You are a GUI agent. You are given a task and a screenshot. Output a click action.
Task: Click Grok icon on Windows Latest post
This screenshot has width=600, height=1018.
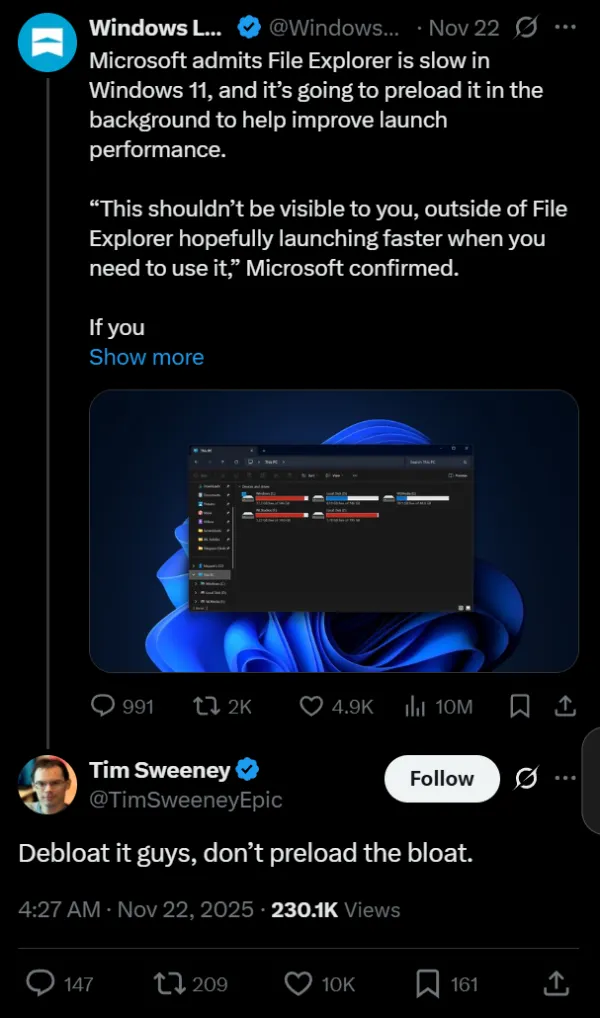click(x=526, y=27)
